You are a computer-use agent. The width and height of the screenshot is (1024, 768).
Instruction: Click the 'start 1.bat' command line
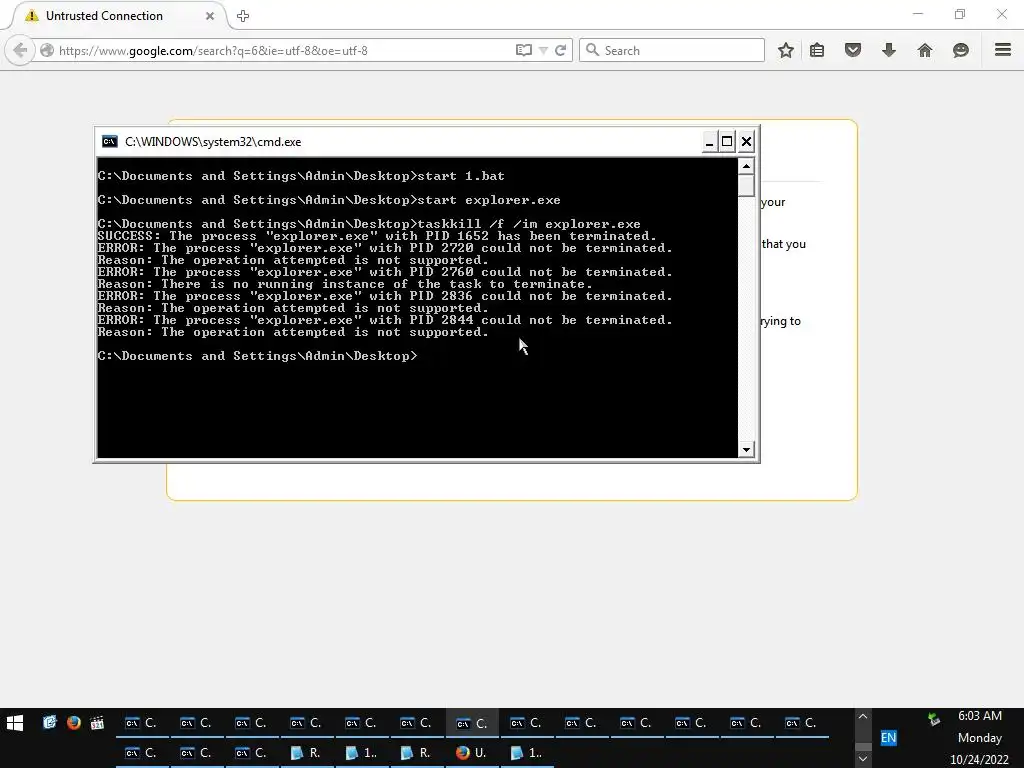301,176
